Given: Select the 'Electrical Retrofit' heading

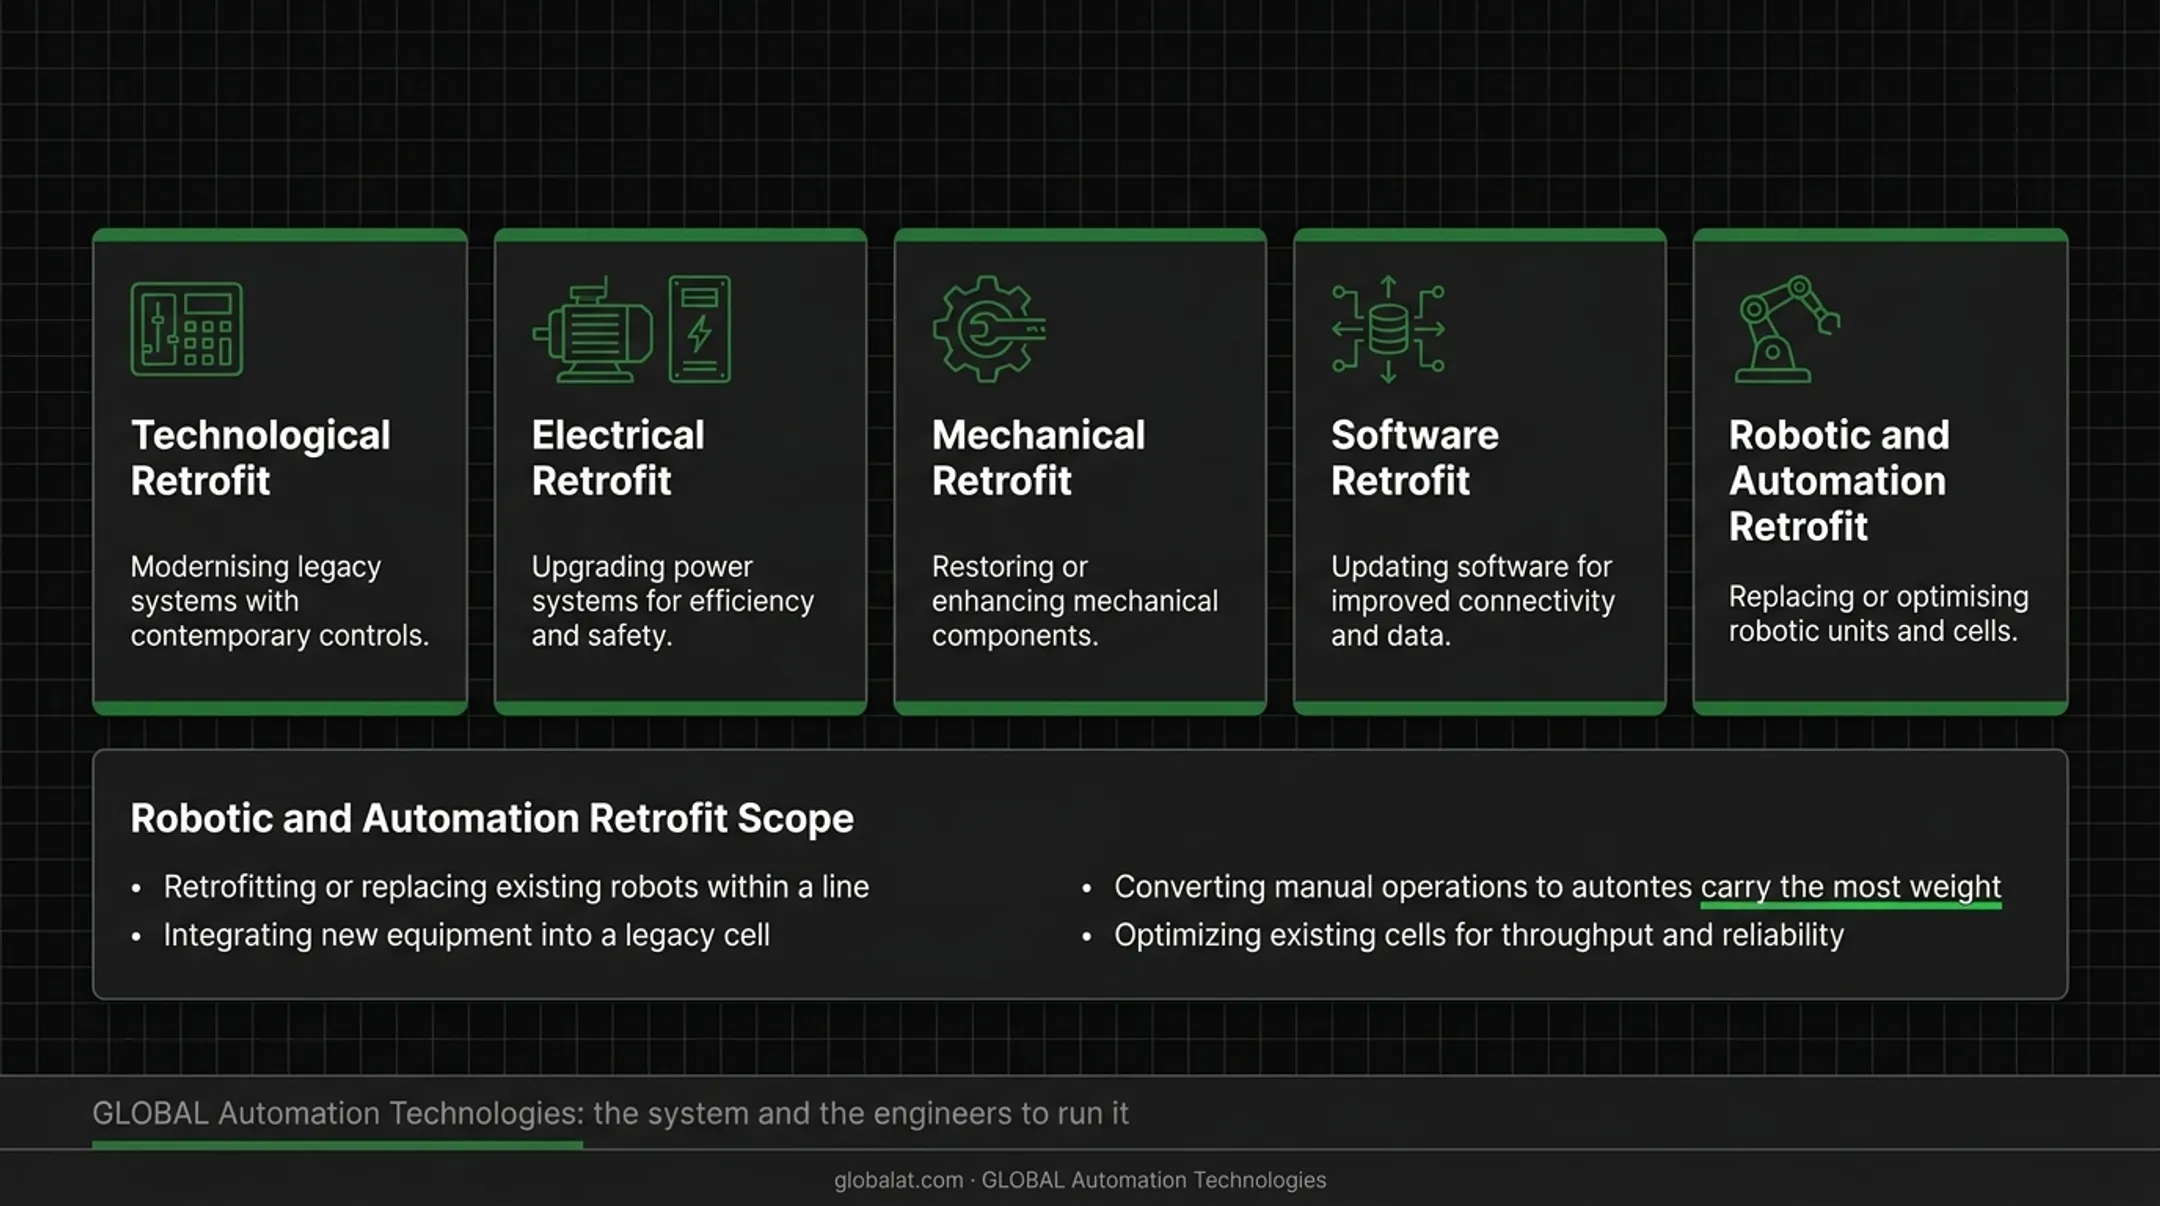Looking at the screenshot, I should pos(618,458).
